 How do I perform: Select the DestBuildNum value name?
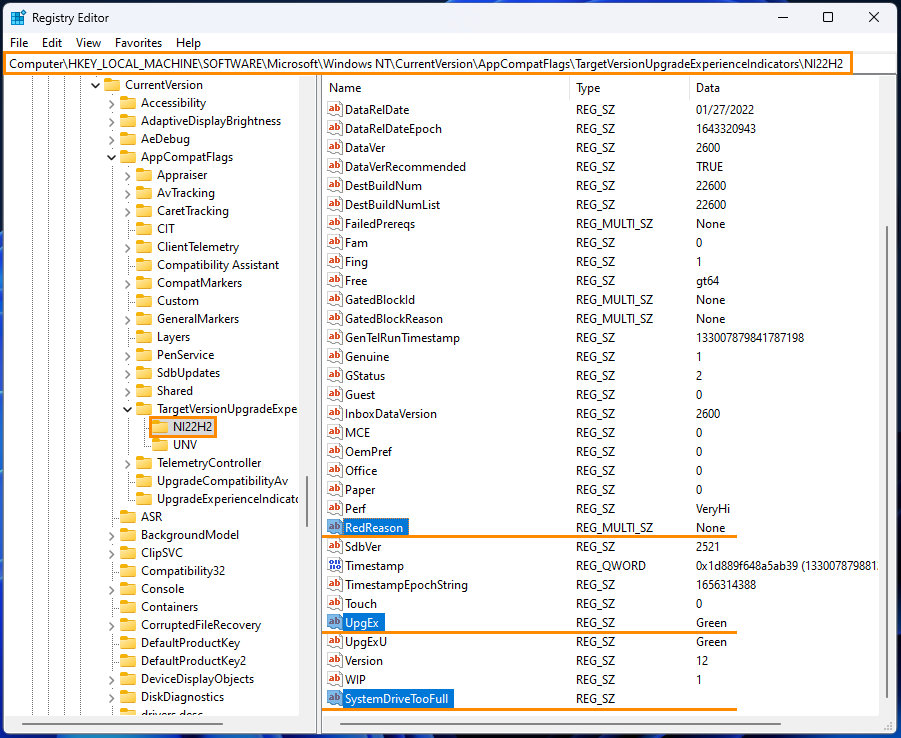point(383,186)
